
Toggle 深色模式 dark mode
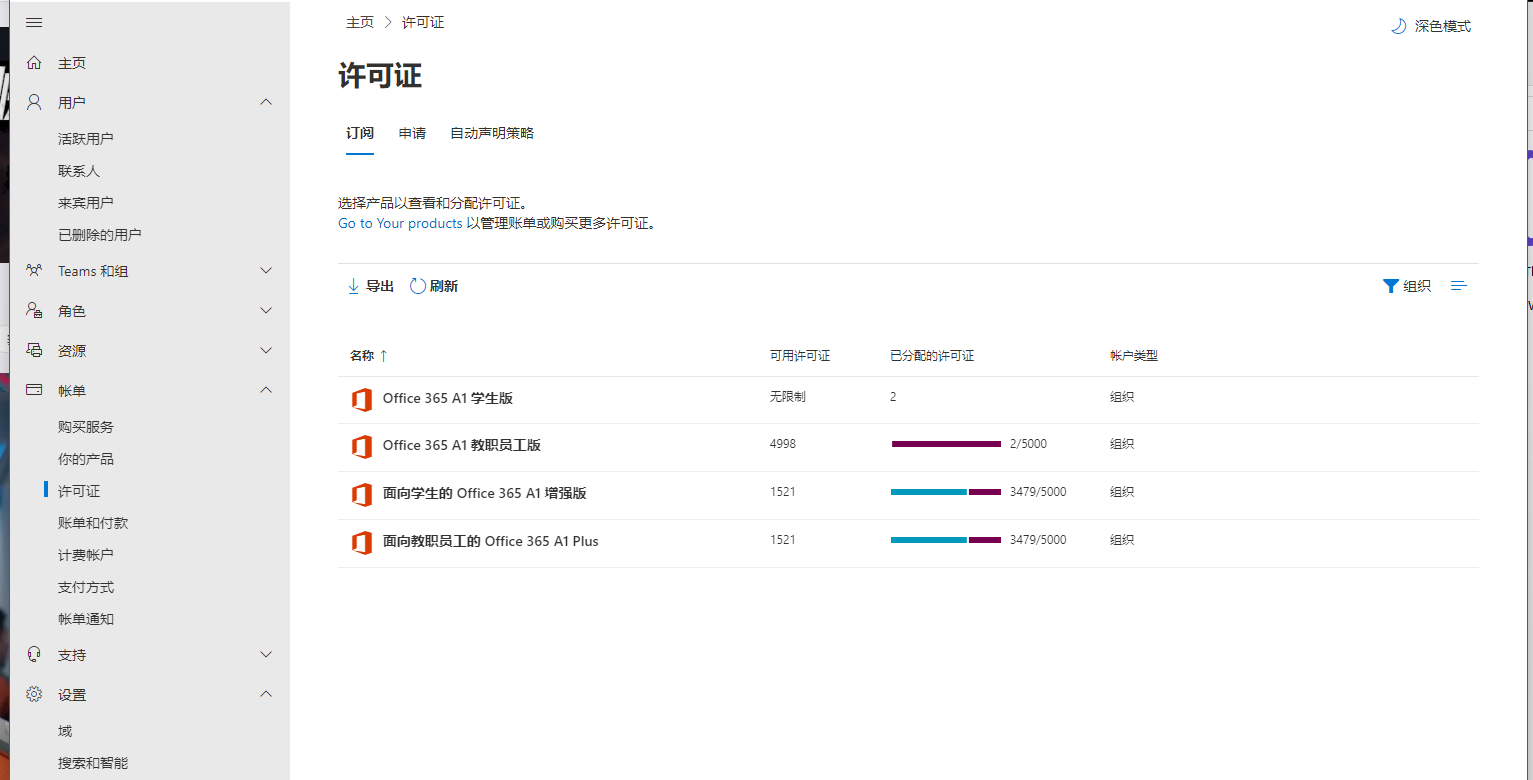pos(1431,26)
